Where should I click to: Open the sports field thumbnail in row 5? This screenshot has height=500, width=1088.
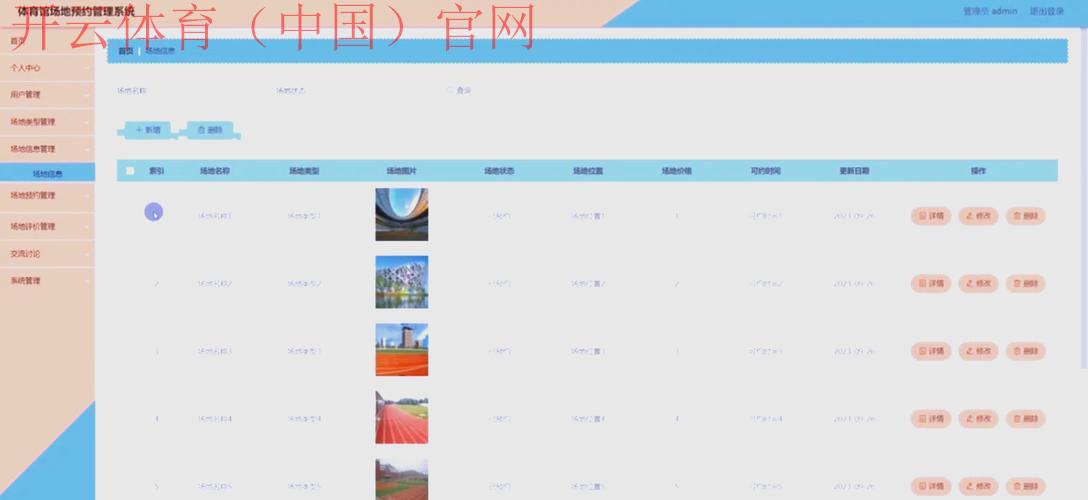[x=402, y=479]
